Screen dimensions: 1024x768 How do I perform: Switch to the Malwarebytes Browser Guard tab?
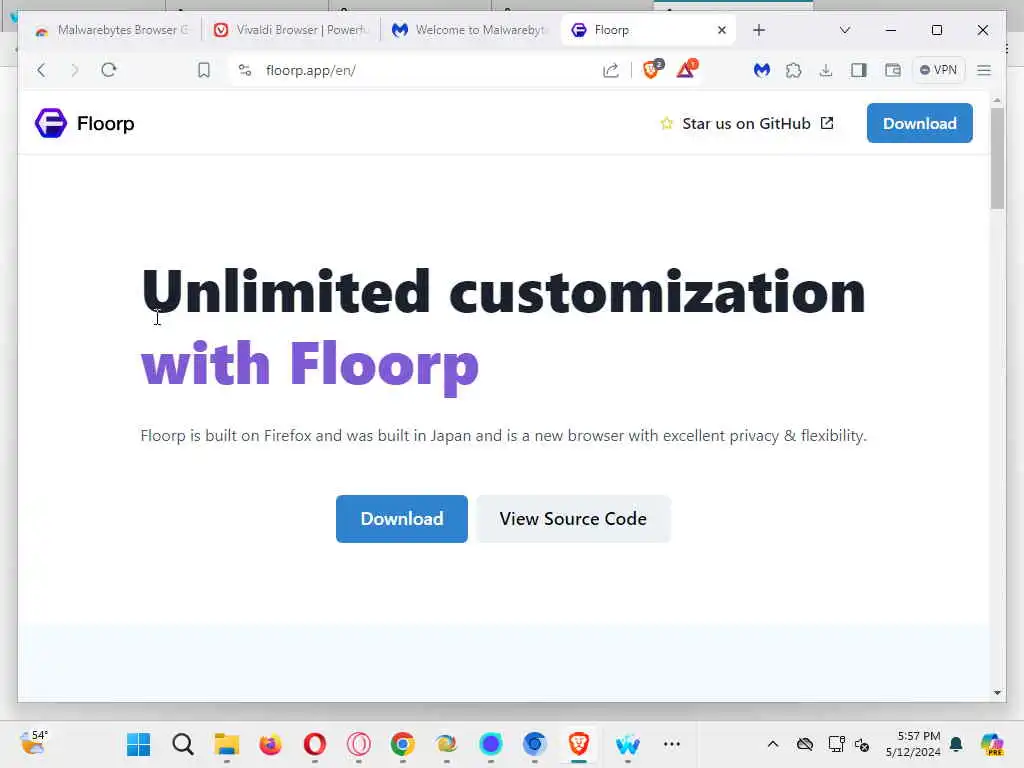point(112,30)
